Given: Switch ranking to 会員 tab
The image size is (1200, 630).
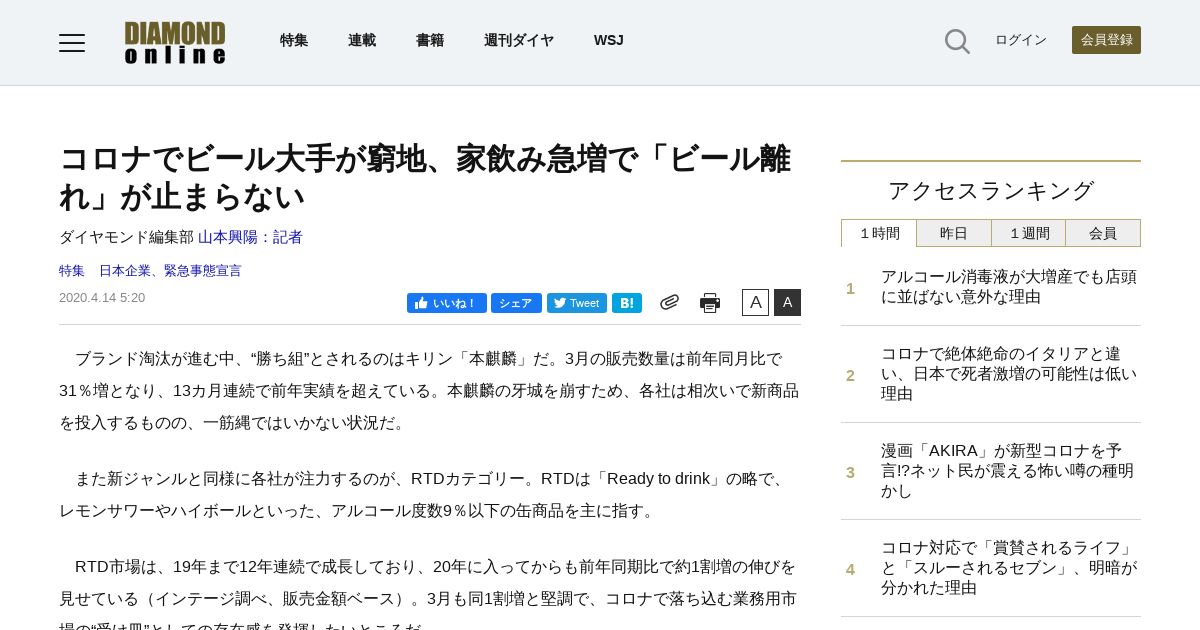Looking at the screenshot, I should point(1103,233).
